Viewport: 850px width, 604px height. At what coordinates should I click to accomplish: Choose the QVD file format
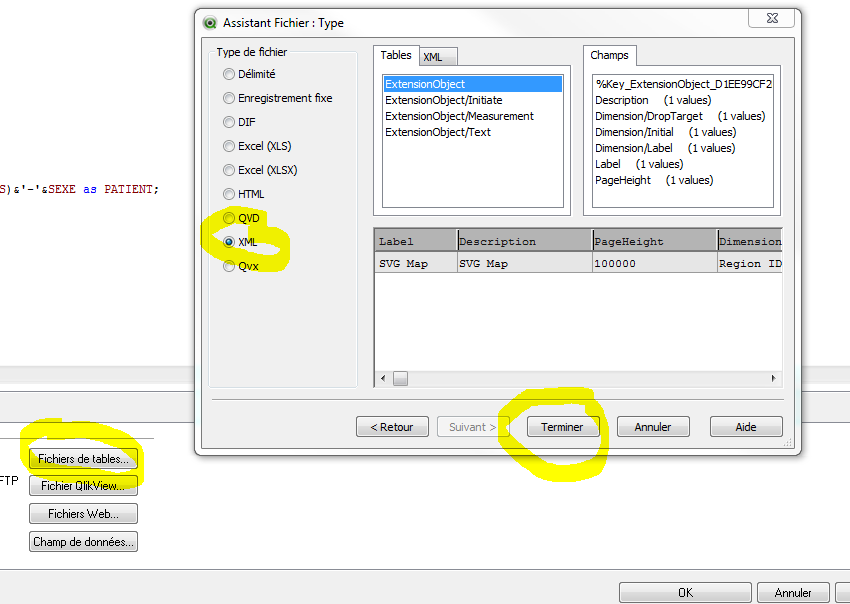229,217
